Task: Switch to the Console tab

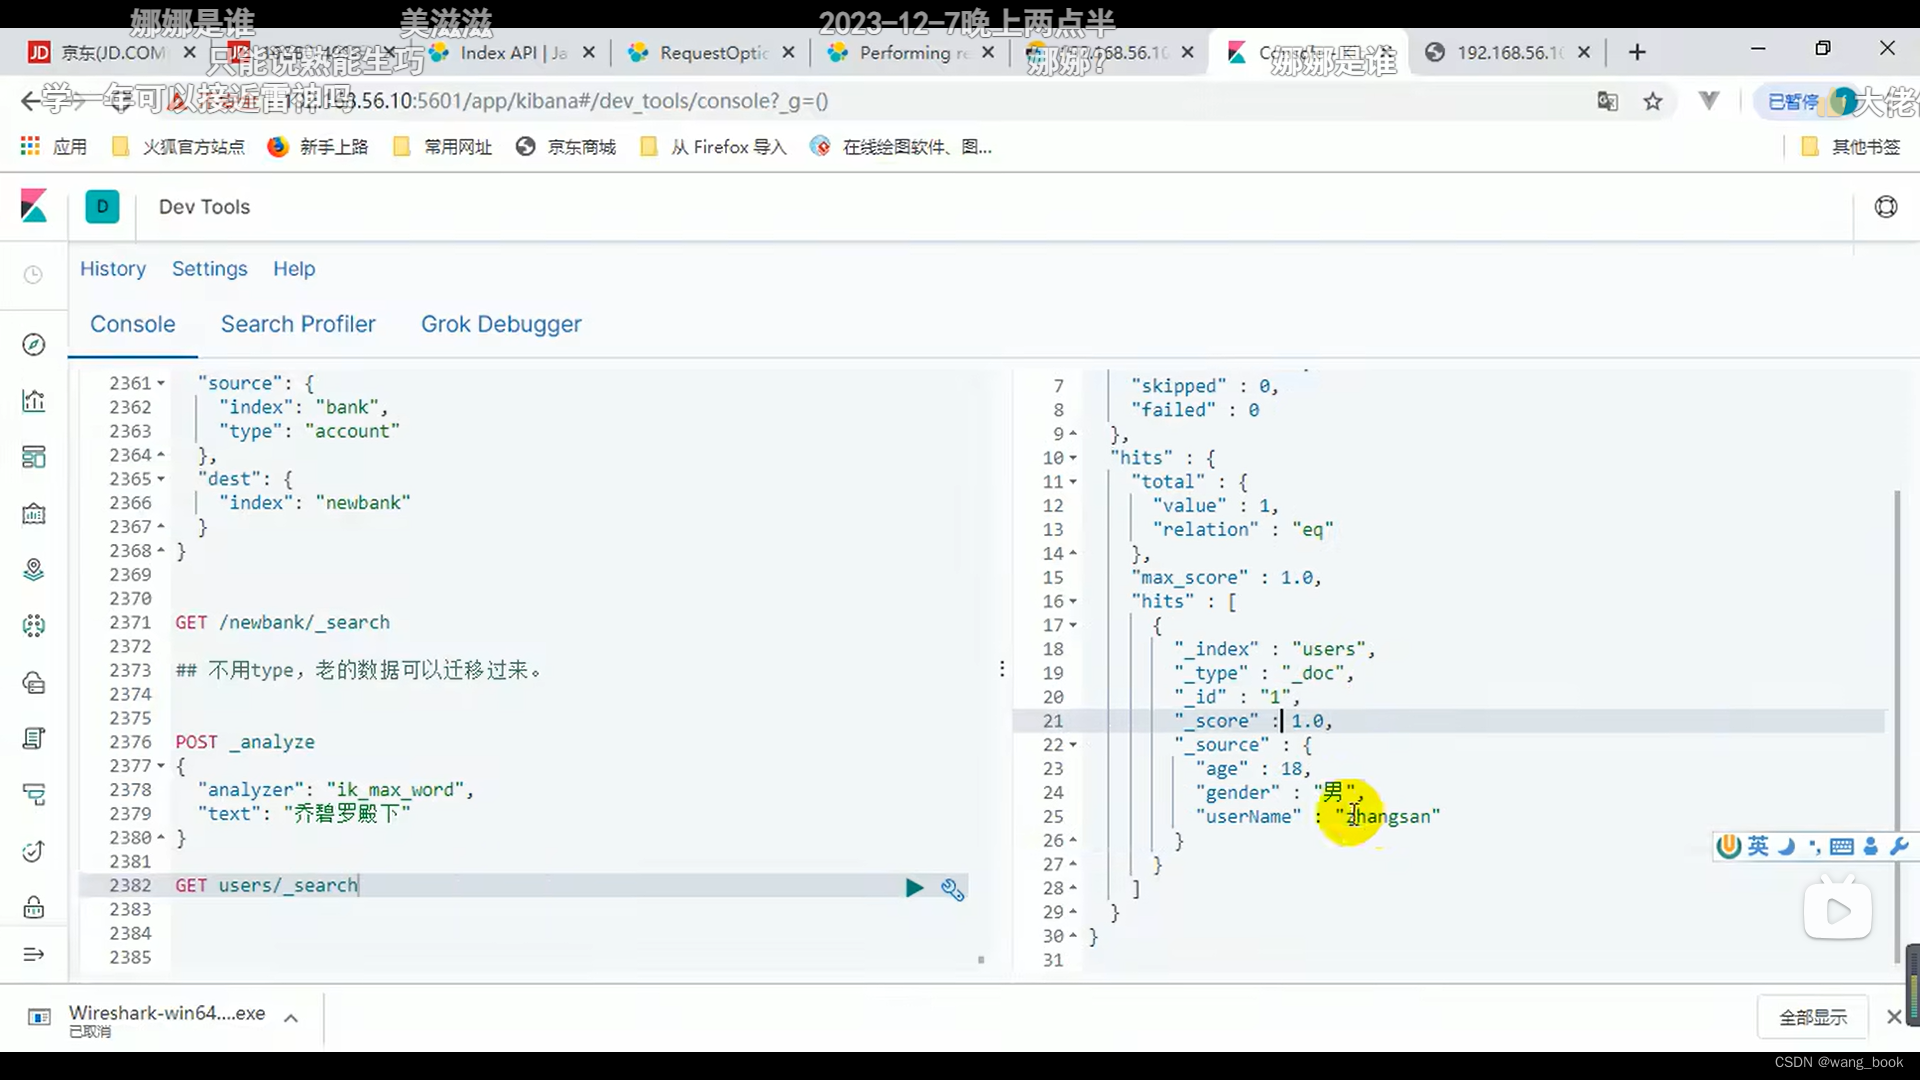Action: (133, 324)
